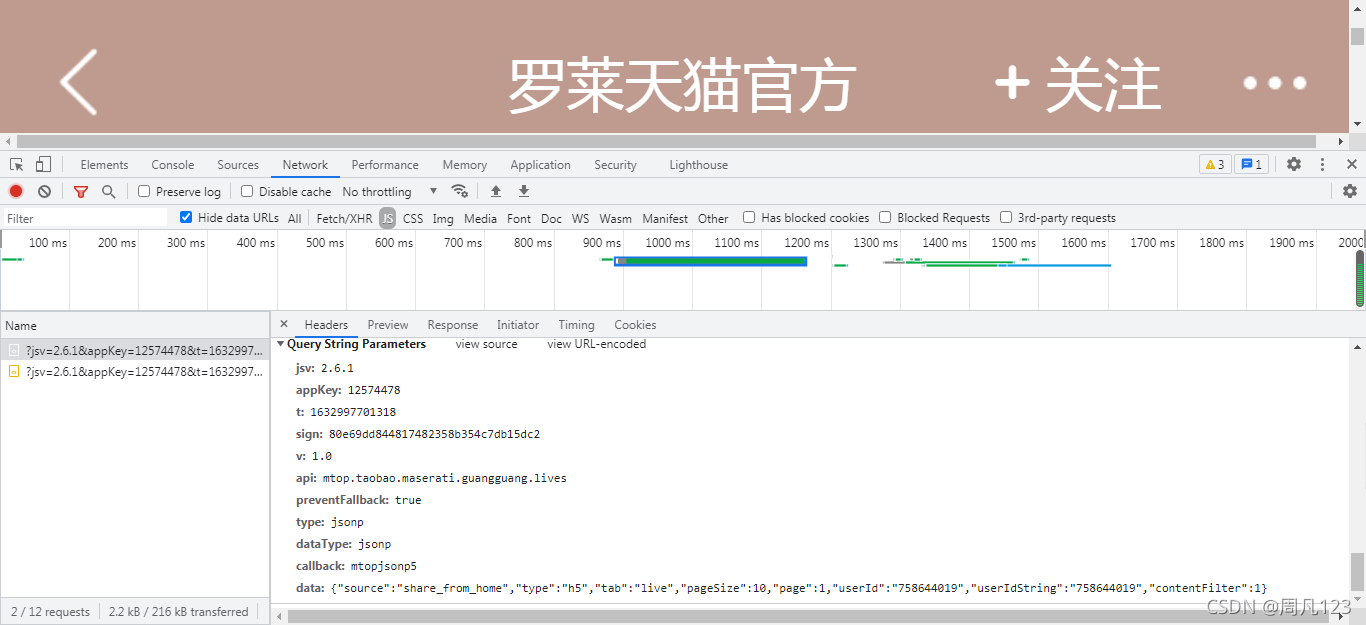Filter requests by Other
Screen dimensions: 1366x625
pyautogui.click(x=713, y=218)
